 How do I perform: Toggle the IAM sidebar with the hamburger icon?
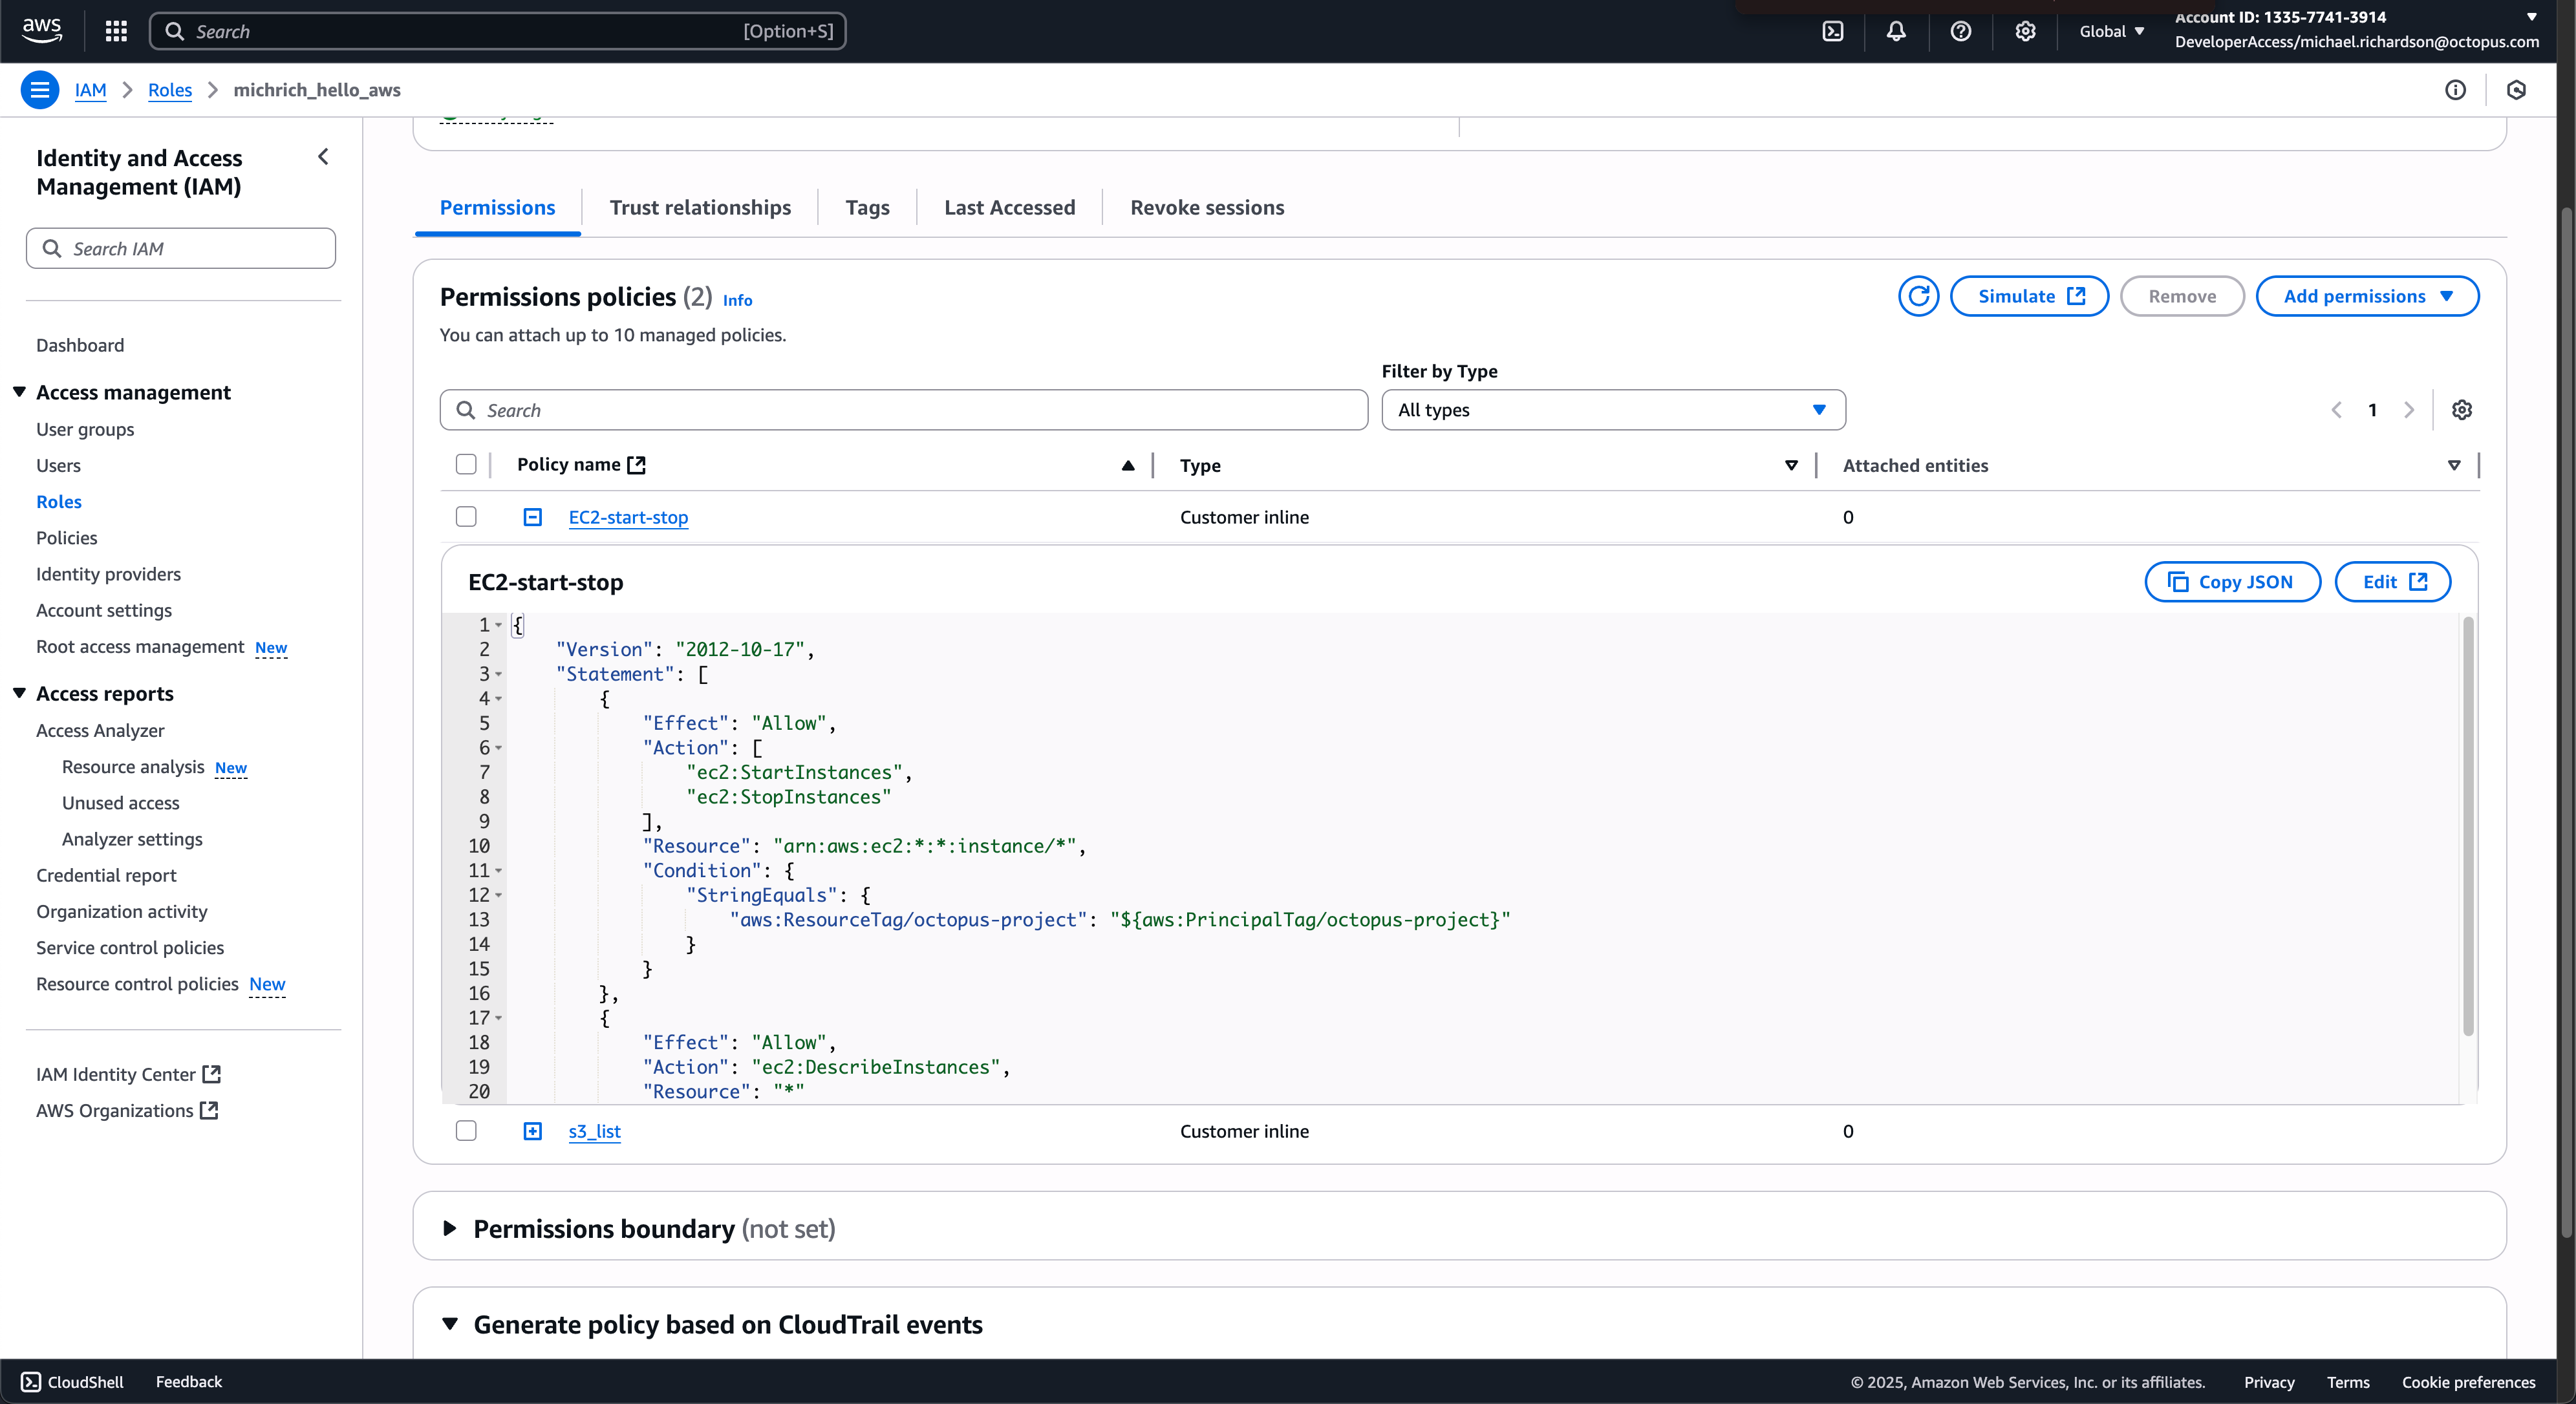(39, 89)
